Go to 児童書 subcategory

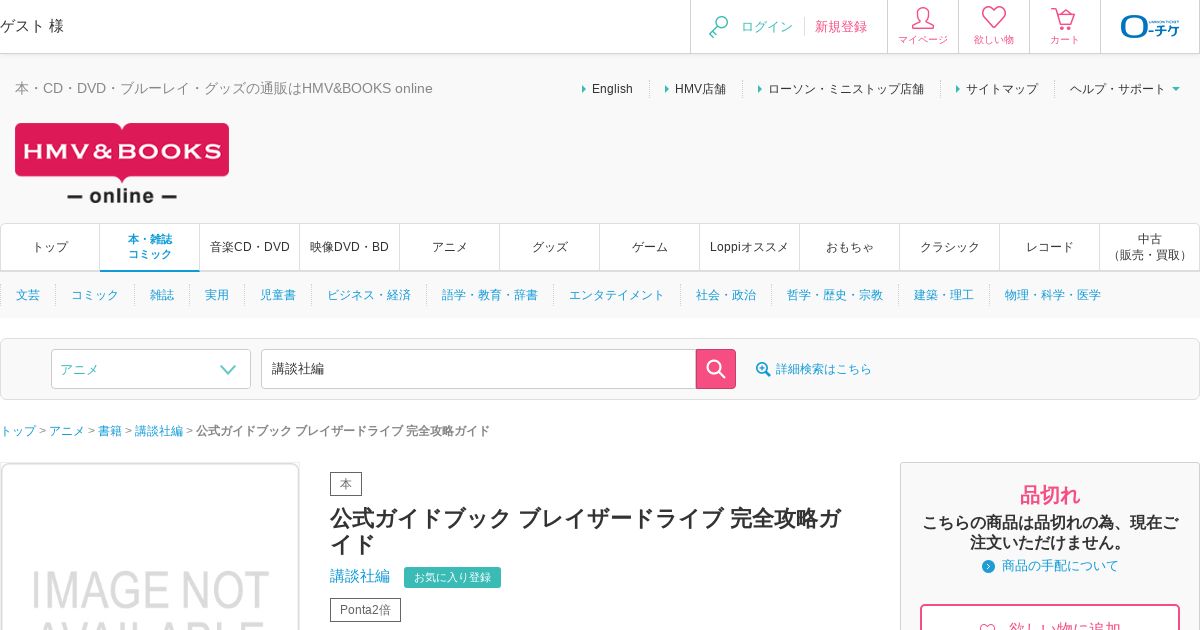click(278, 295)
